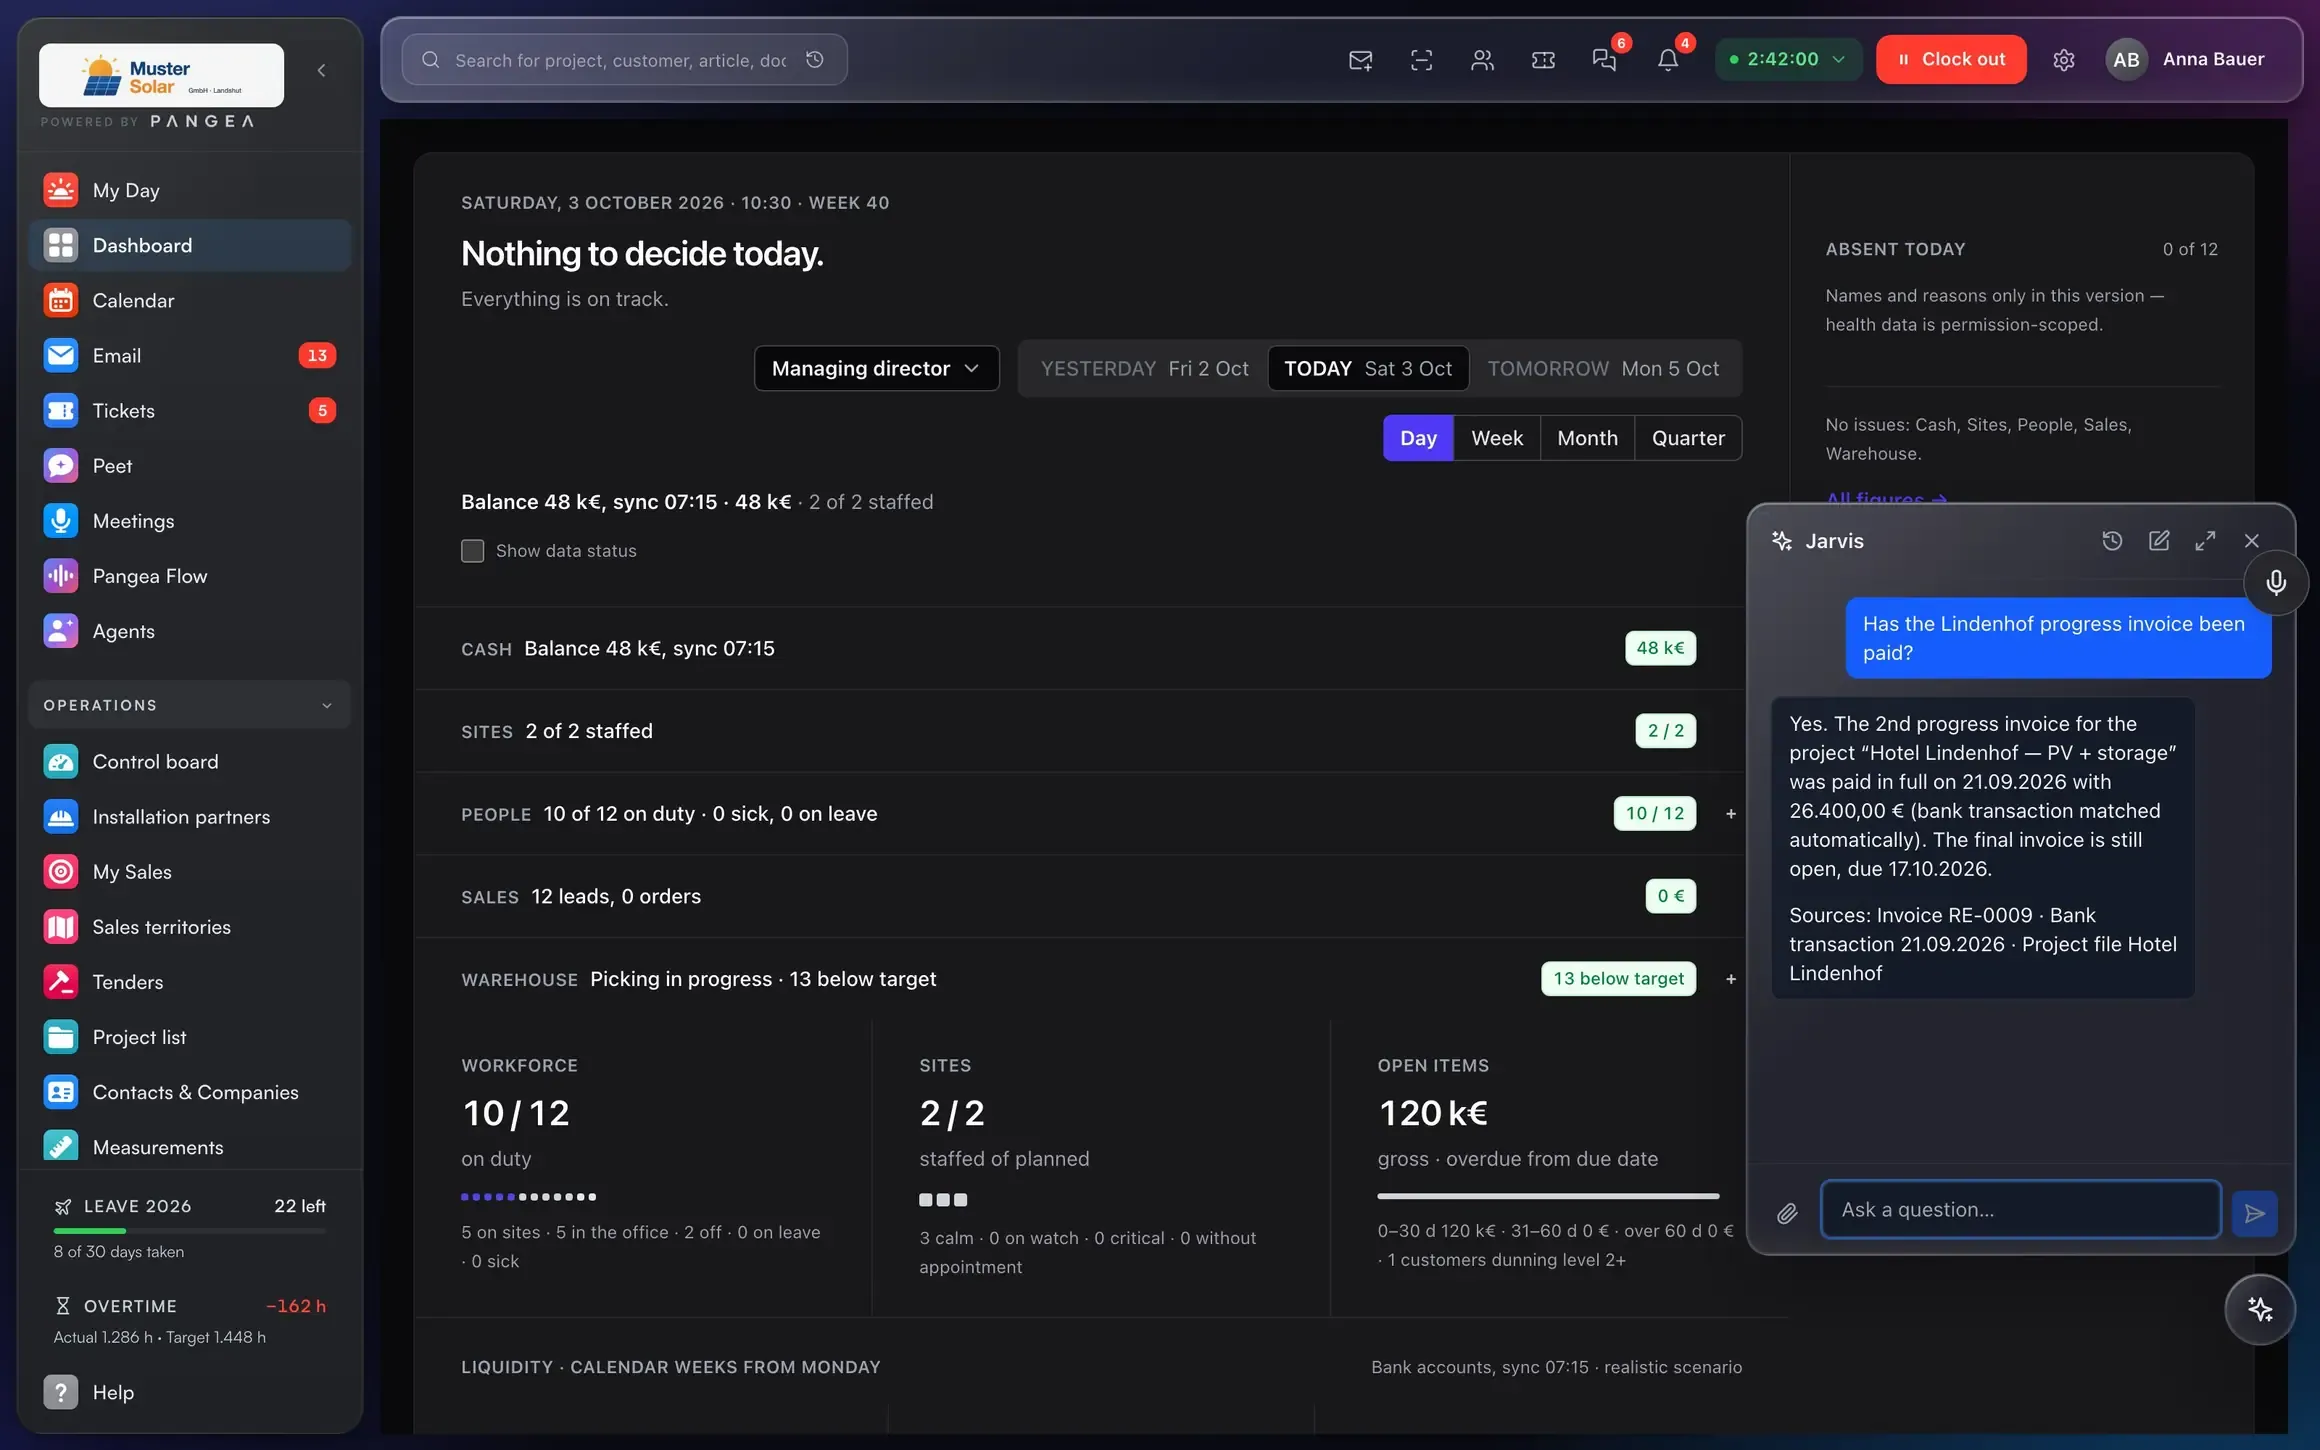Open the Managing director role dropdown
This screenshot has height=1450, width=2320.
tap(876, 369)
